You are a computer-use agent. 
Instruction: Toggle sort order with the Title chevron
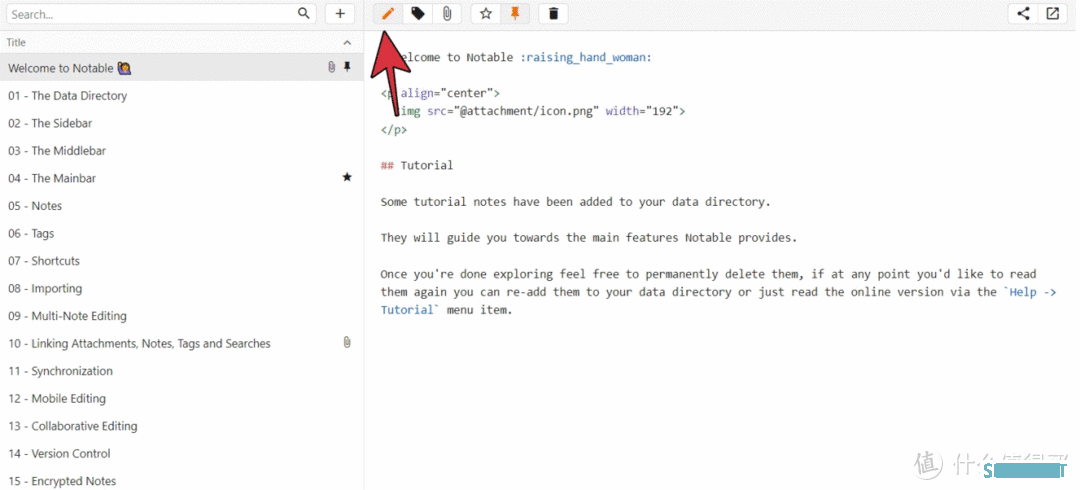347,43
